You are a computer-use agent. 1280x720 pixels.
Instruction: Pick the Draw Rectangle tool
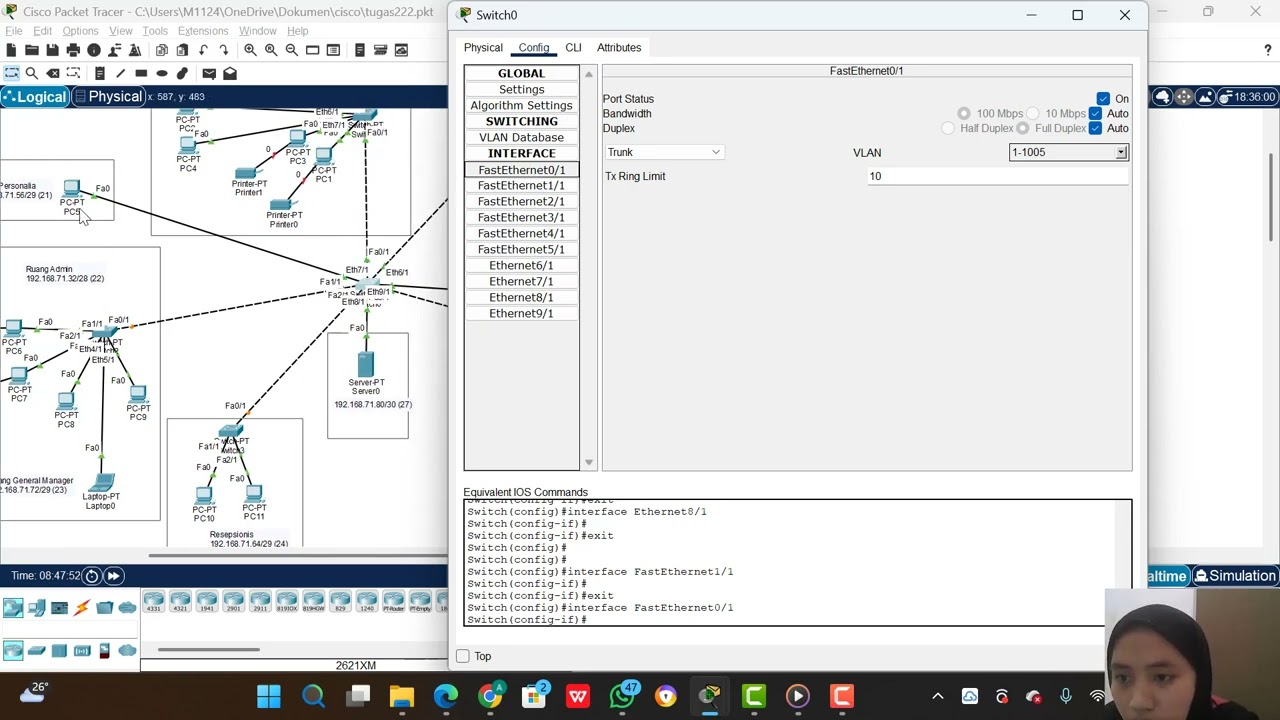point(141,73)
